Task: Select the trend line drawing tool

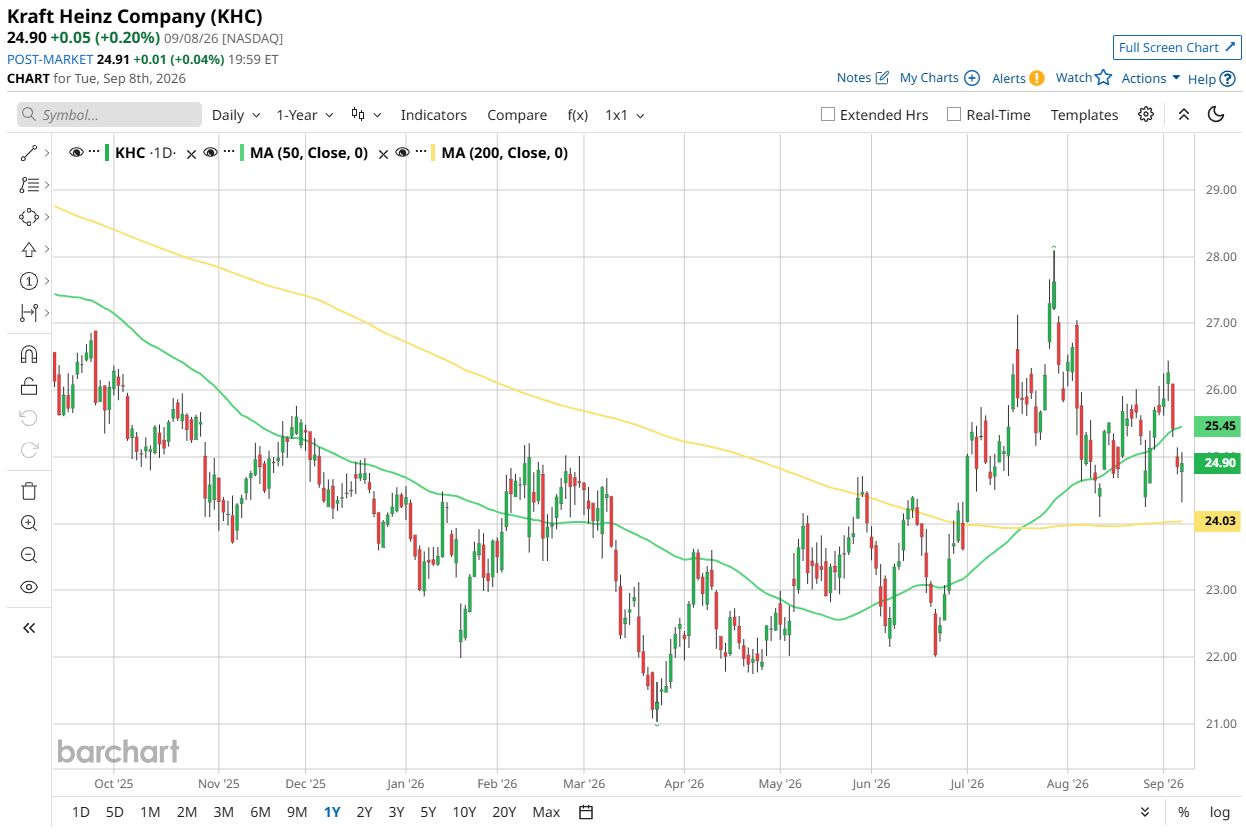Action: click(x=29, y=153)
